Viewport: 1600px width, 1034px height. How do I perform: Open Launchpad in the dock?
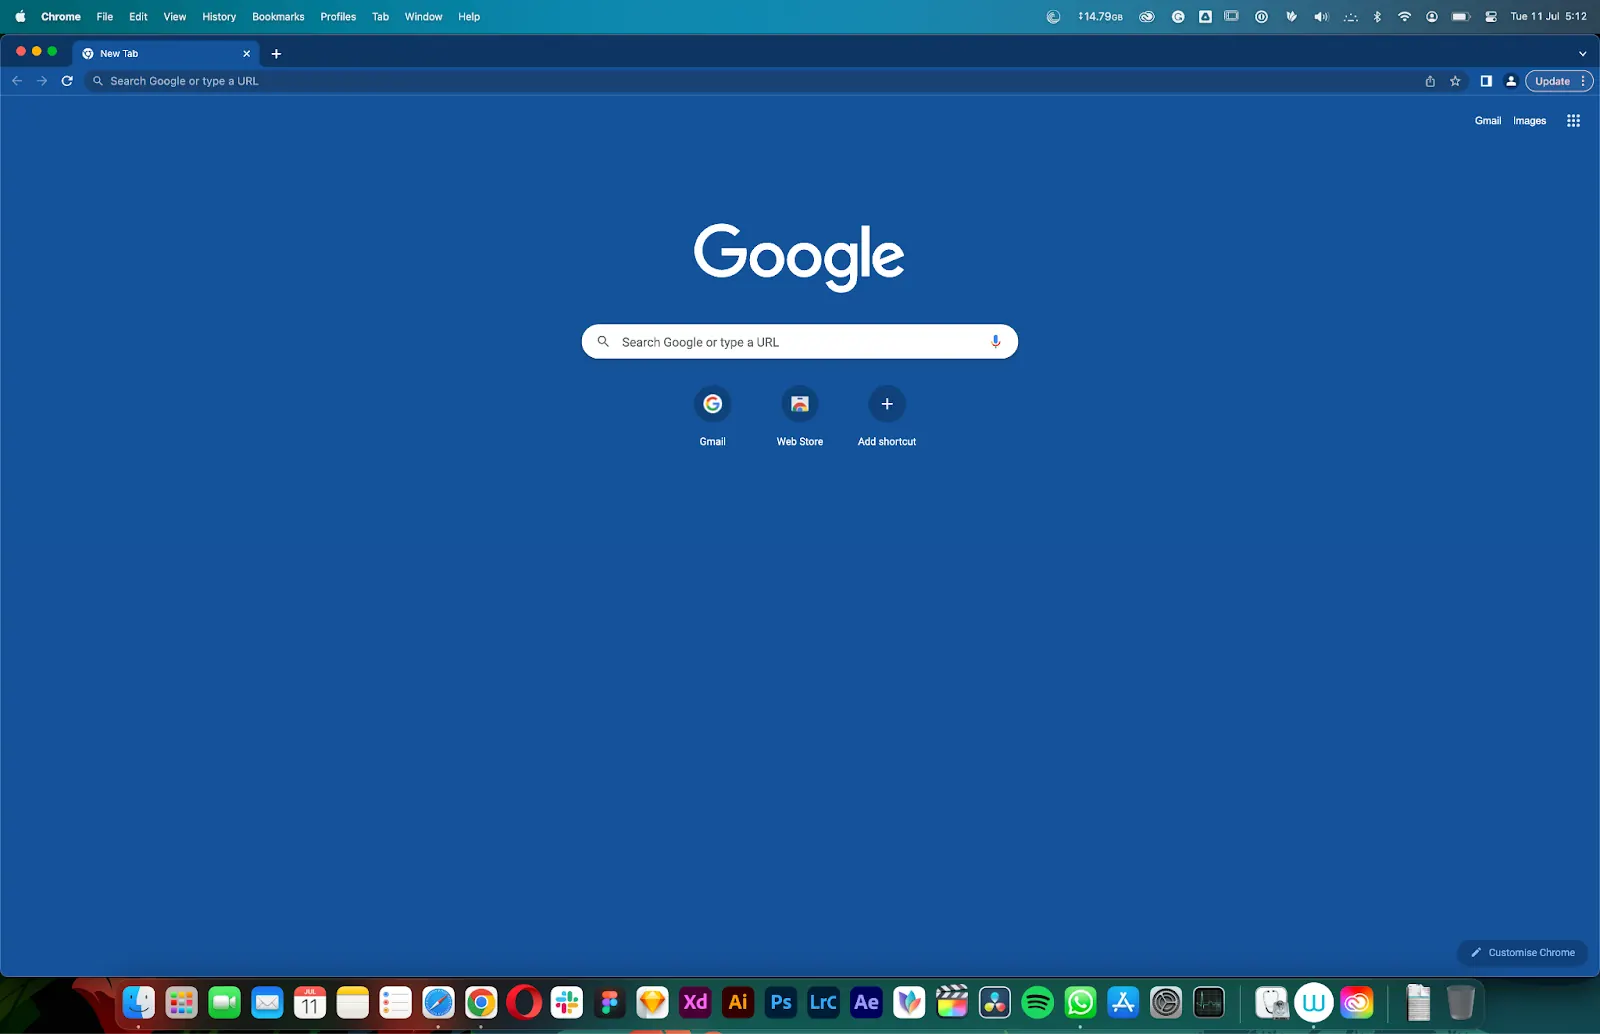181,1002
